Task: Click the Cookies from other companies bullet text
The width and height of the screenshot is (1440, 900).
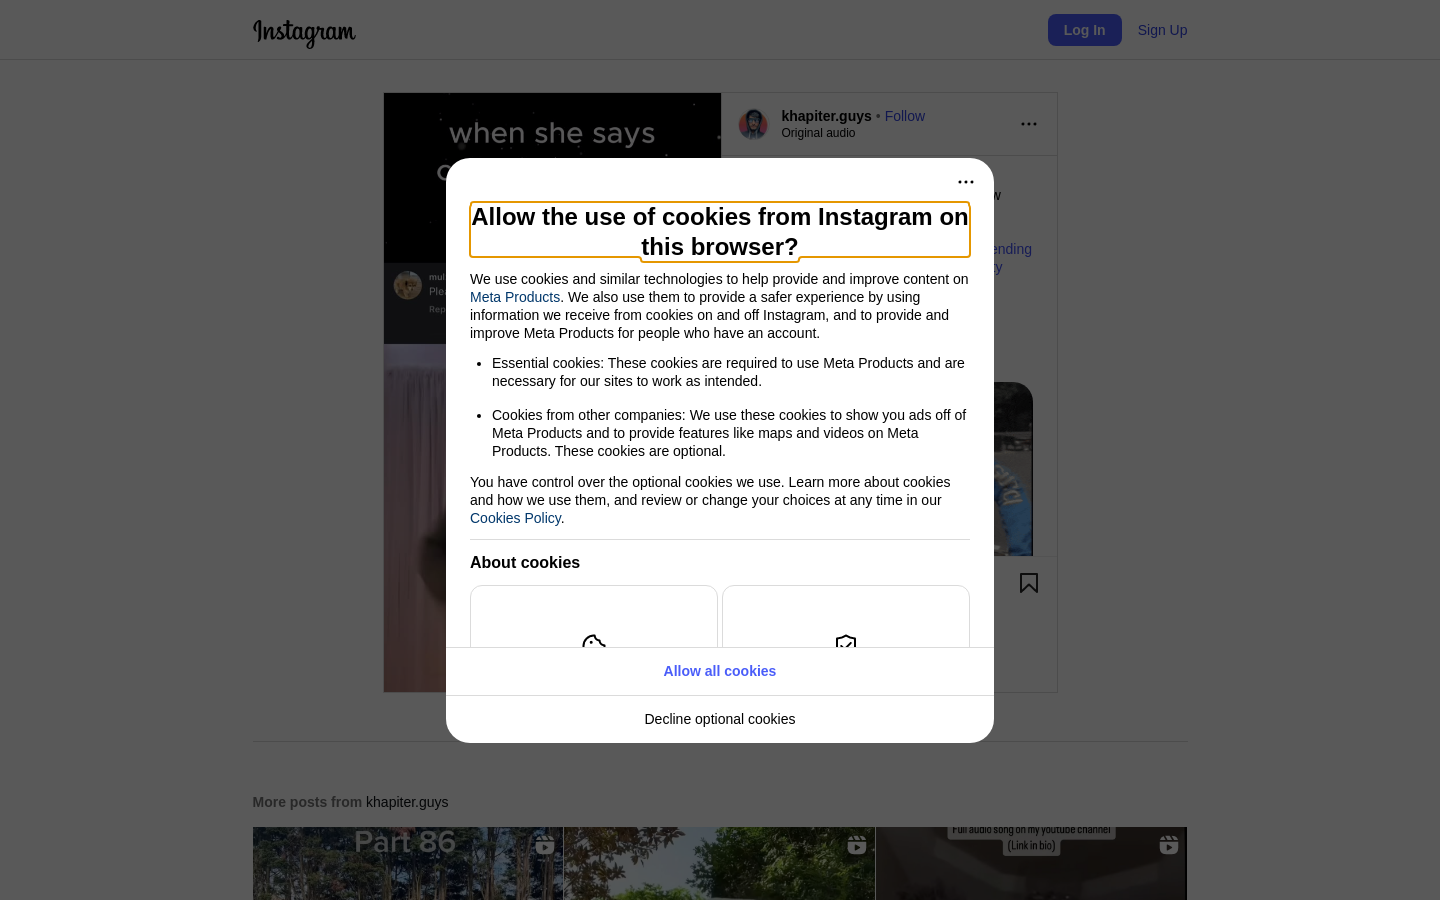Action: [x=730, y=433]
